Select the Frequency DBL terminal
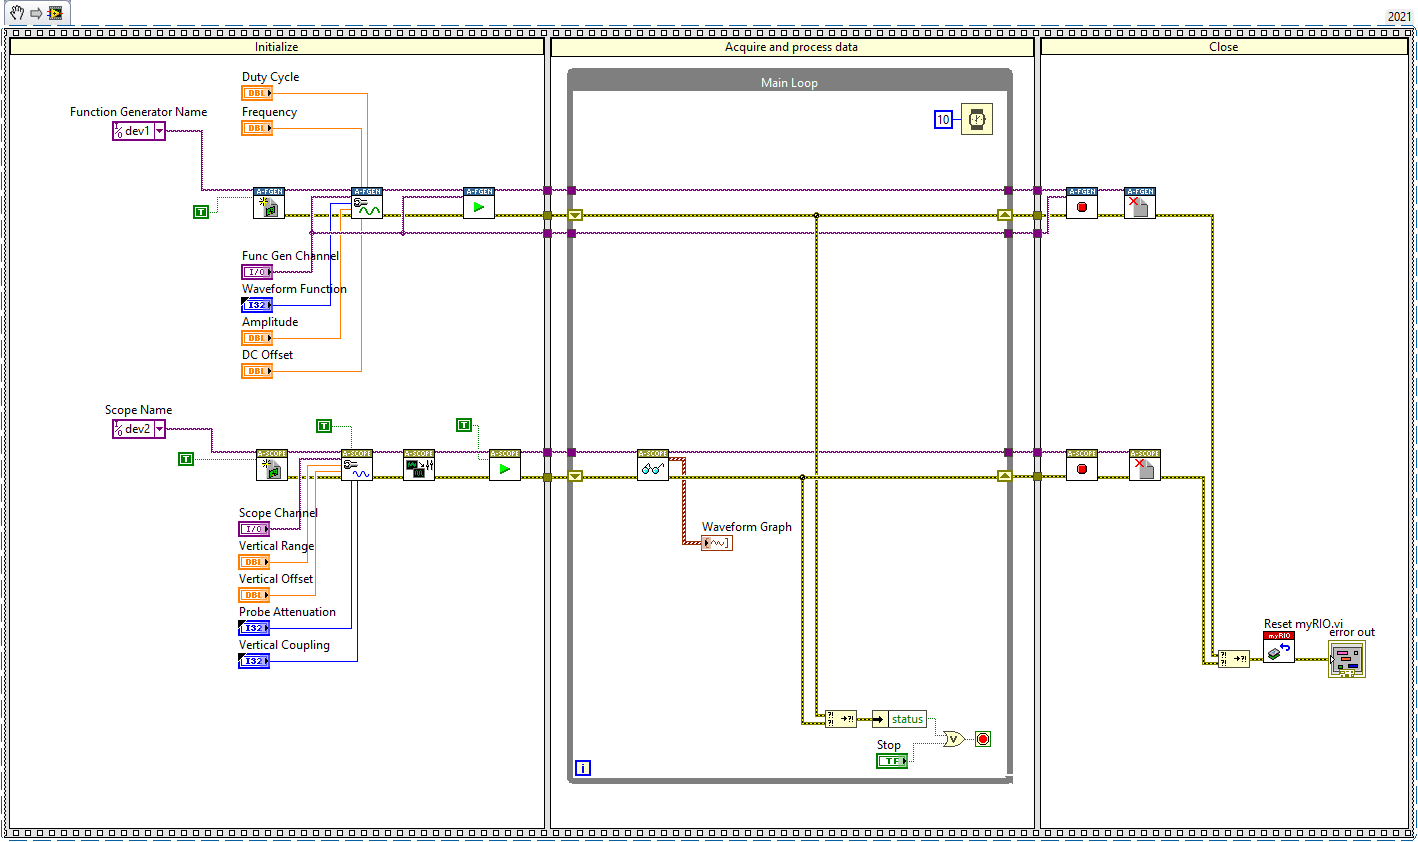Screen dimensions: 1418x842 point(257,128)
